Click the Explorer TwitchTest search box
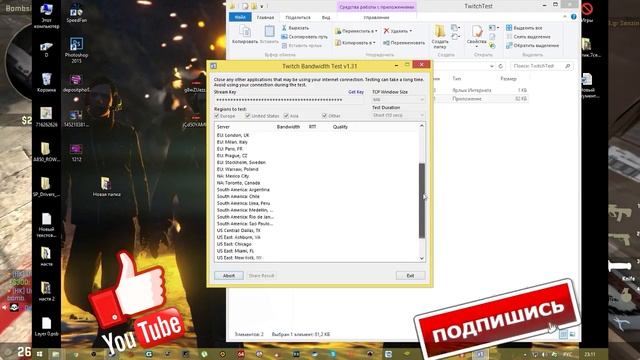Viewport: 640px width, 360px height. click(x=541, y=66)
